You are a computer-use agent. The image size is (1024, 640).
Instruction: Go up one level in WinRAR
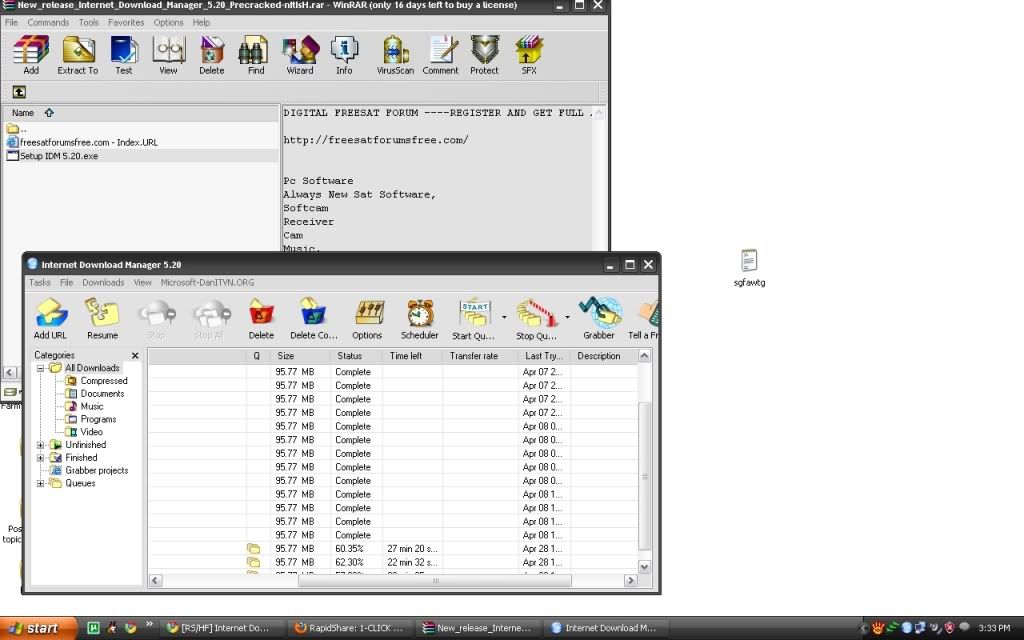19,92
